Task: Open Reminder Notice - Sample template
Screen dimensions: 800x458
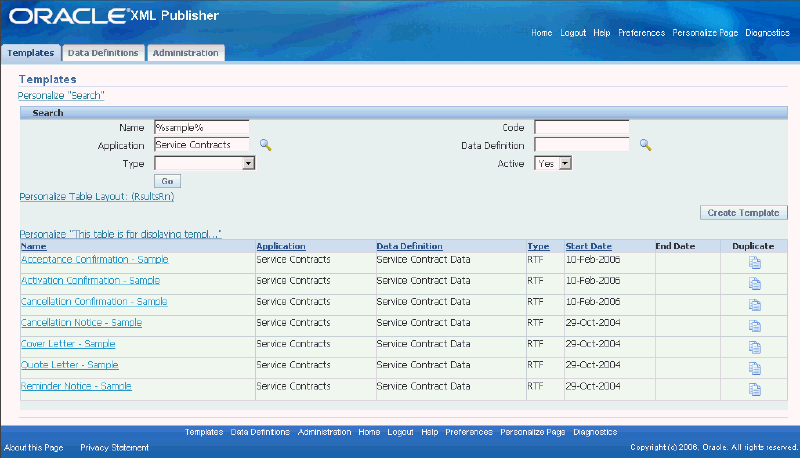Action: 76,386
